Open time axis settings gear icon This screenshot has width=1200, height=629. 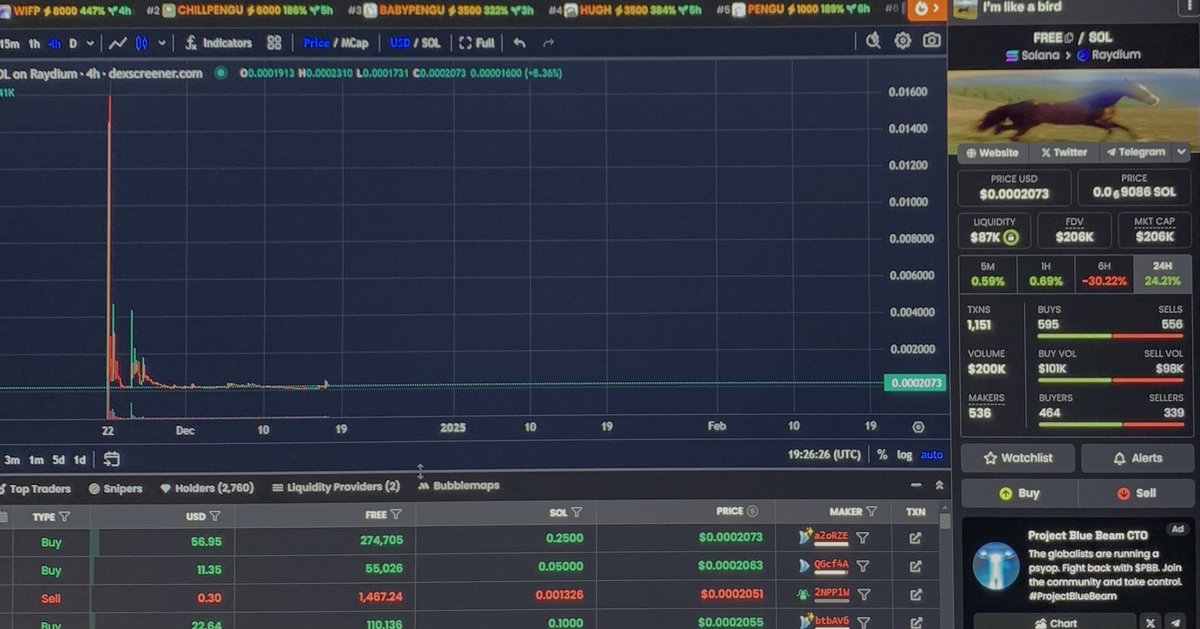pyautogui.click(x=918, y=427)
